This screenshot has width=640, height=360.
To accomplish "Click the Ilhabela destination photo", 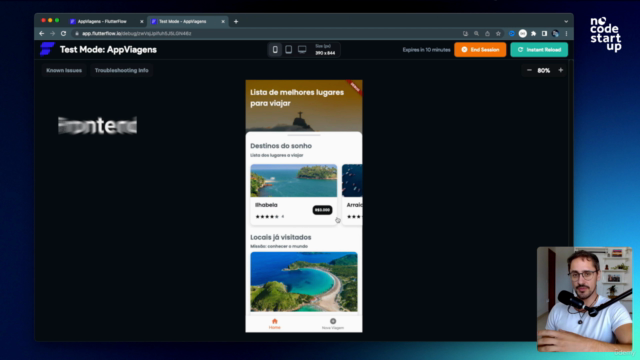I will click(x=293, y=180).
